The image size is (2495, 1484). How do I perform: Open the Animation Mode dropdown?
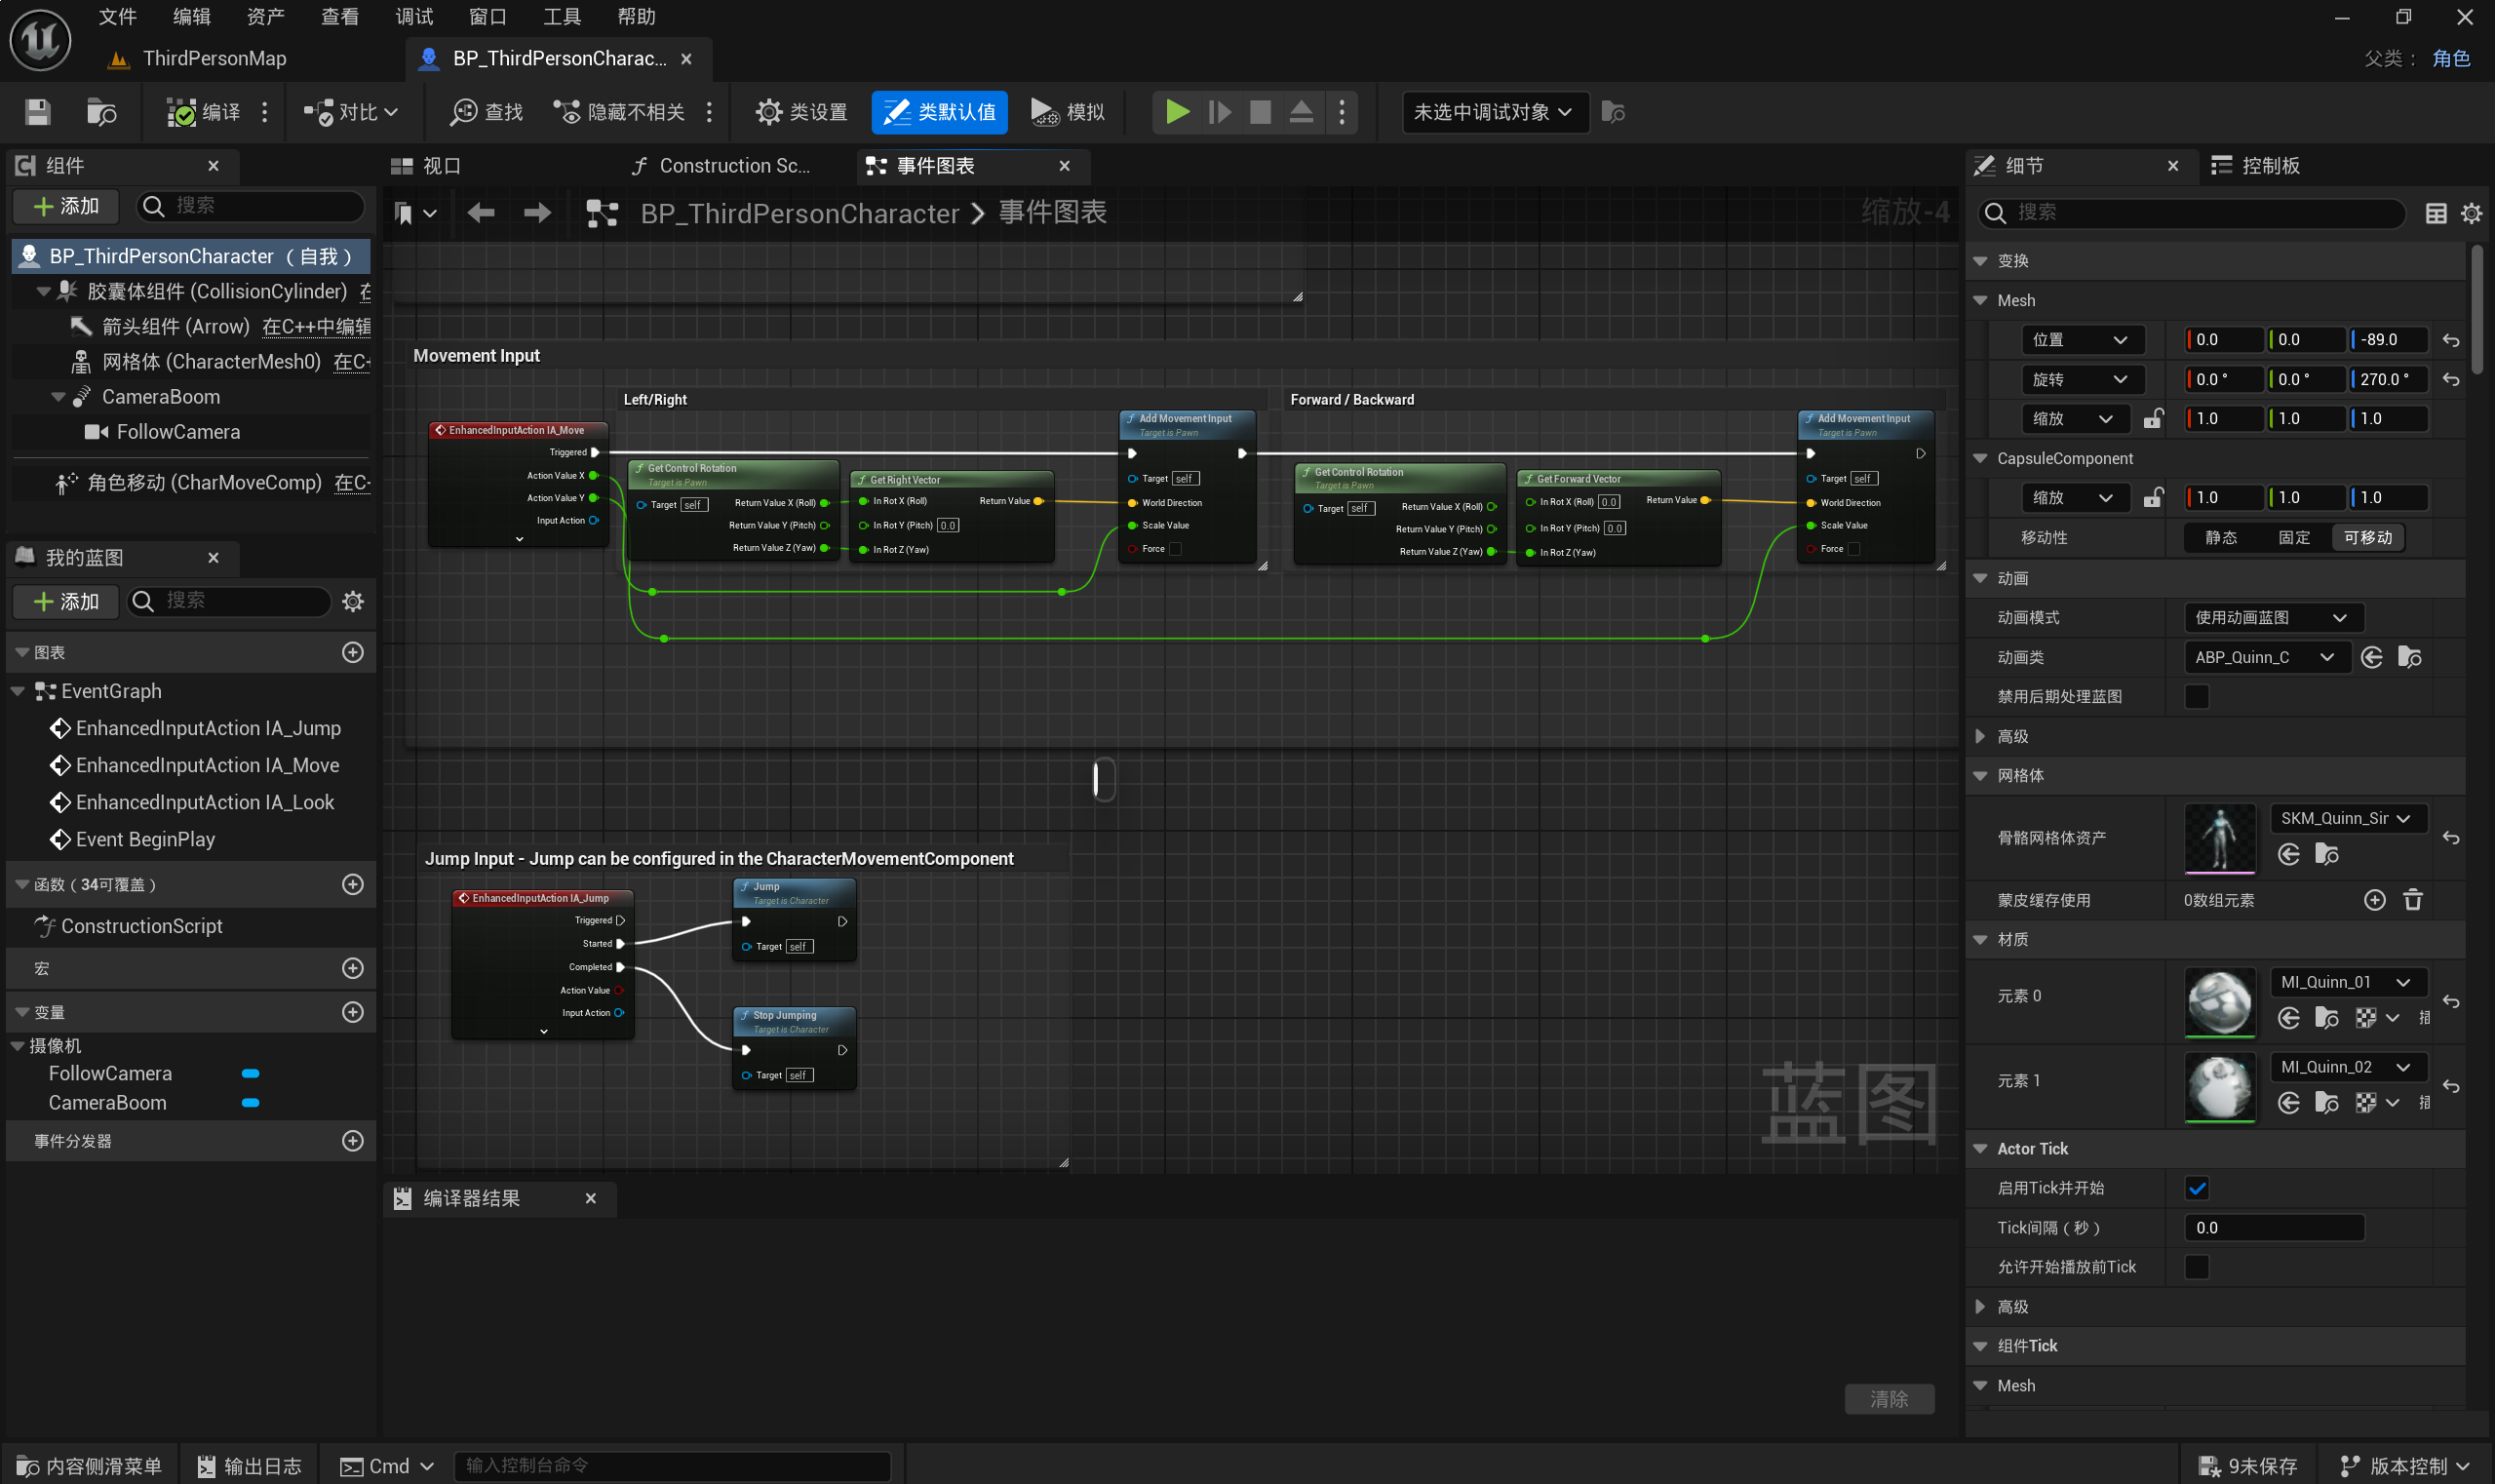point(2272,617)
